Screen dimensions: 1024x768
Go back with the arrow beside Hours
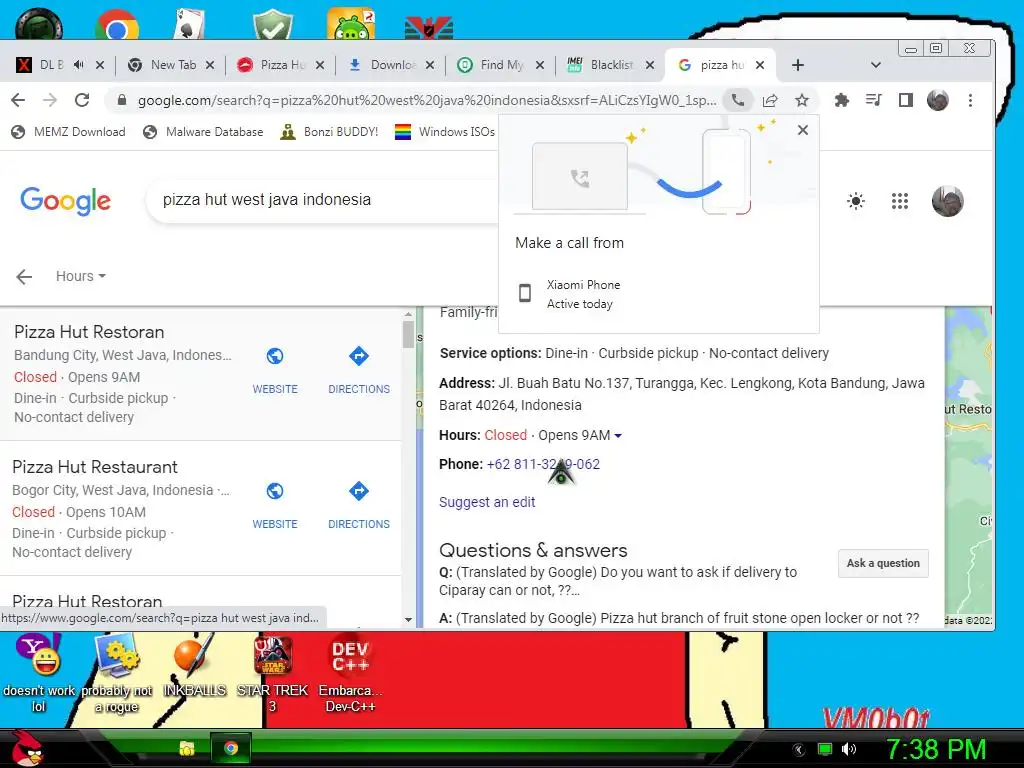[x=24, y=276]
